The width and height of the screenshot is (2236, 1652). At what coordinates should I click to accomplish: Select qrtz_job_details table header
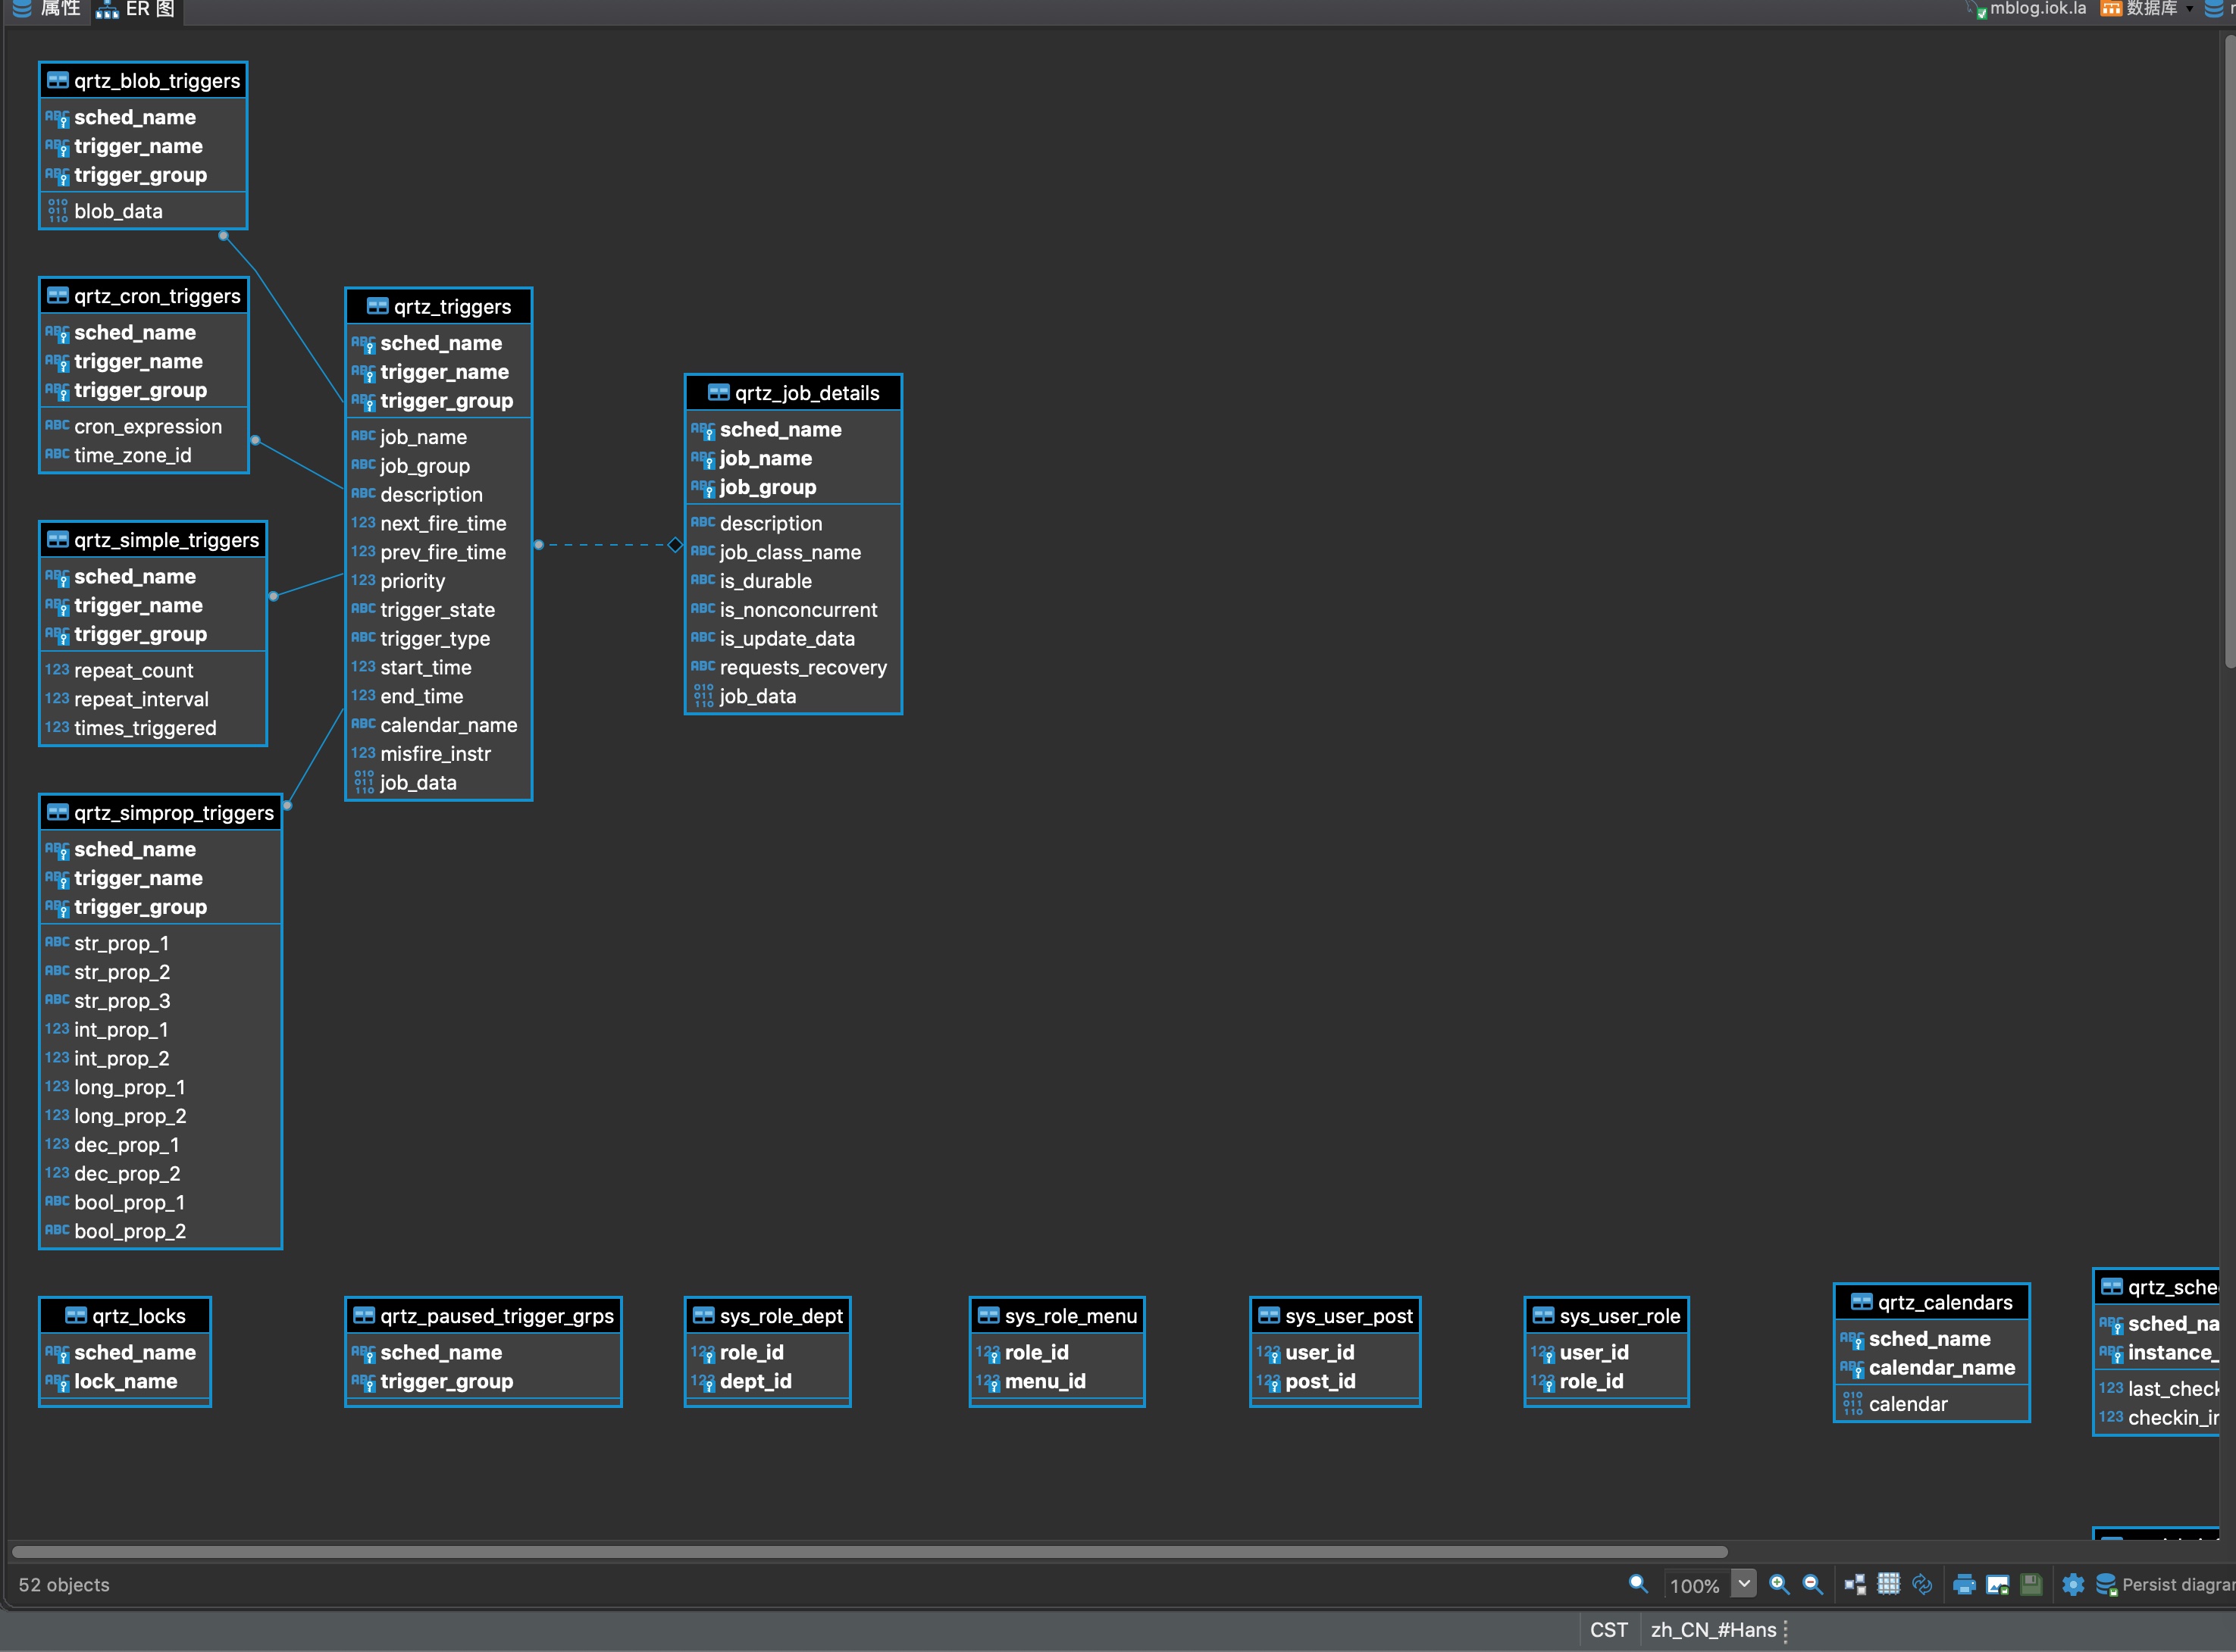(793, 393)
